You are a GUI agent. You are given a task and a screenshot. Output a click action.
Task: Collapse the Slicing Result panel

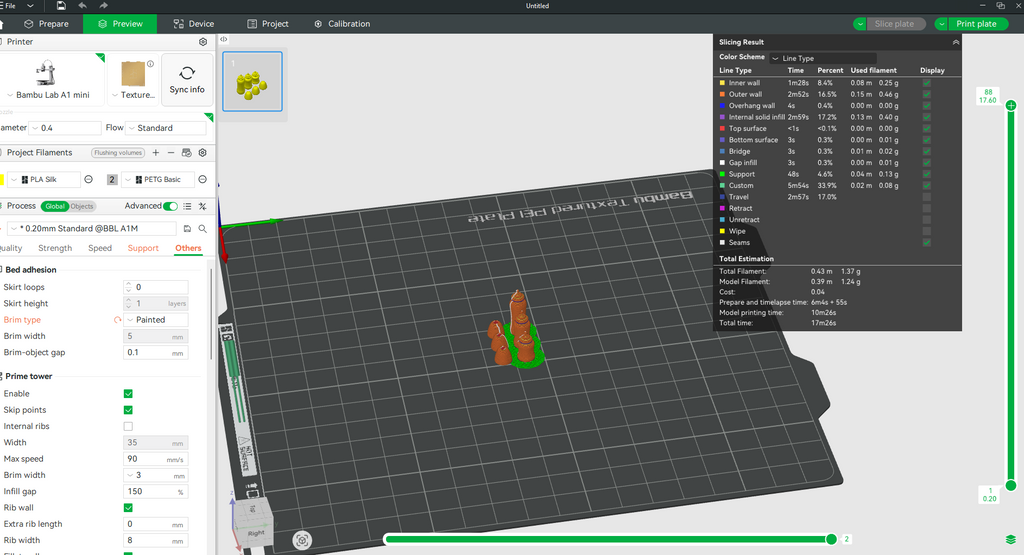click(955, 42)
